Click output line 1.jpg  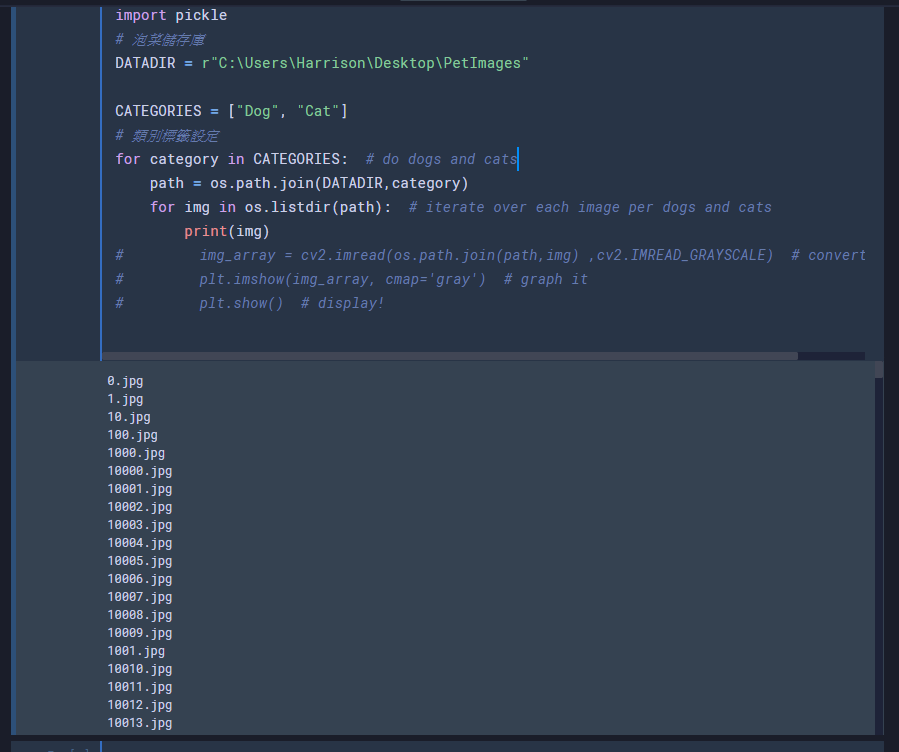pos(125,399)
